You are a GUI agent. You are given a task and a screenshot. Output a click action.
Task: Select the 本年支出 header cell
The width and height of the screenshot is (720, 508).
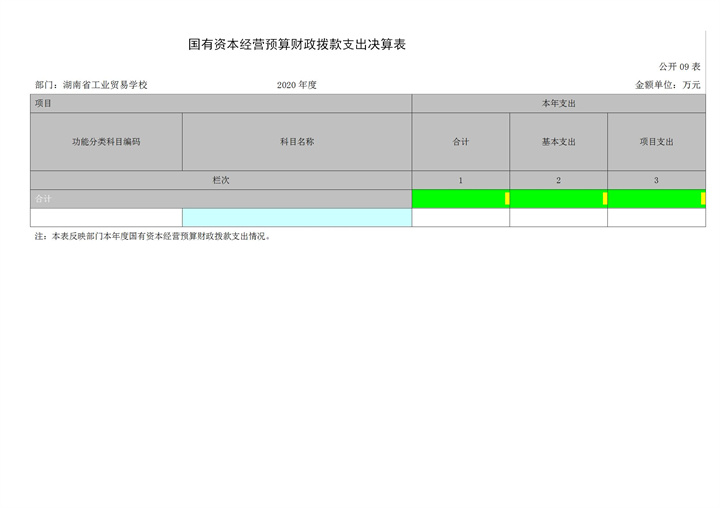(559, 103)
